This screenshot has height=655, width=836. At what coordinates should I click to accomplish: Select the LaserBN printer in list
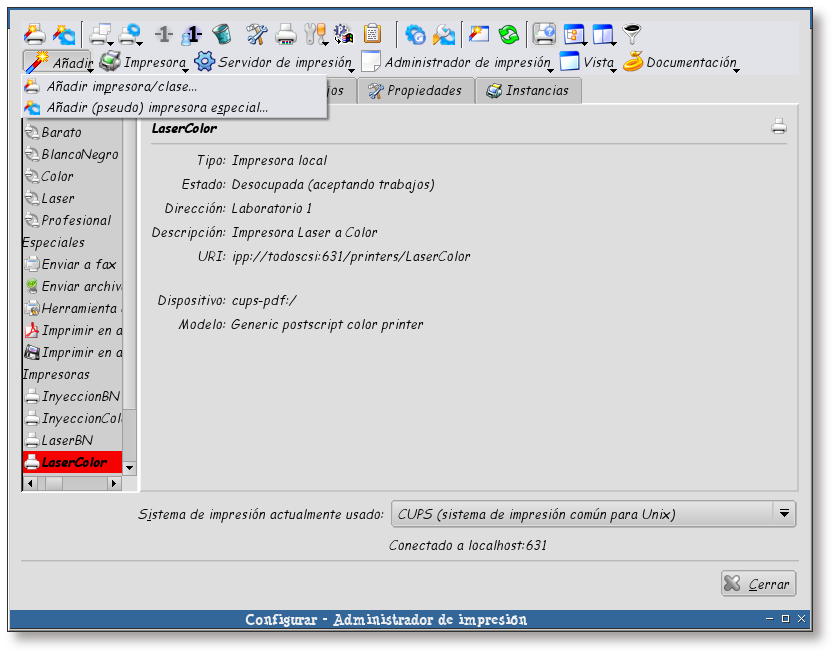coord(66,440)
